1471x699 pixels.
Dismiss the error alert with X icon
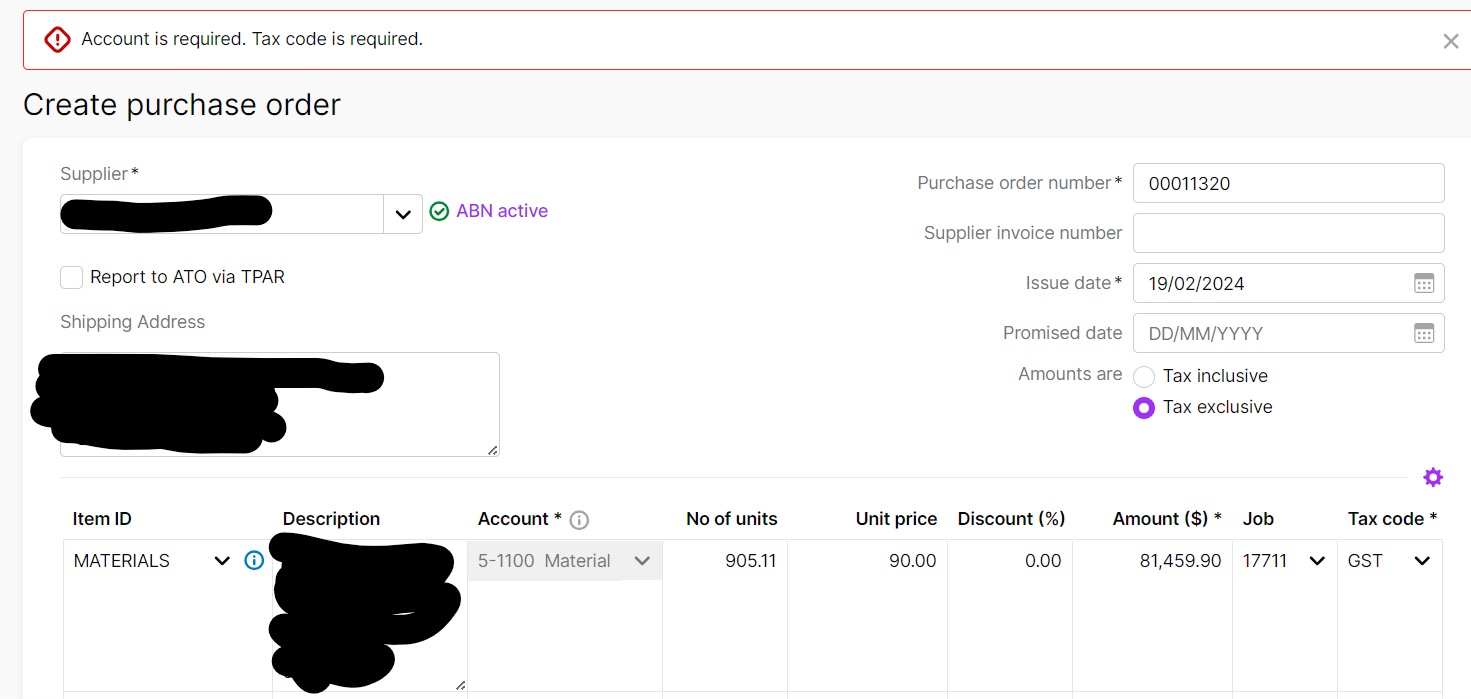1450,41
